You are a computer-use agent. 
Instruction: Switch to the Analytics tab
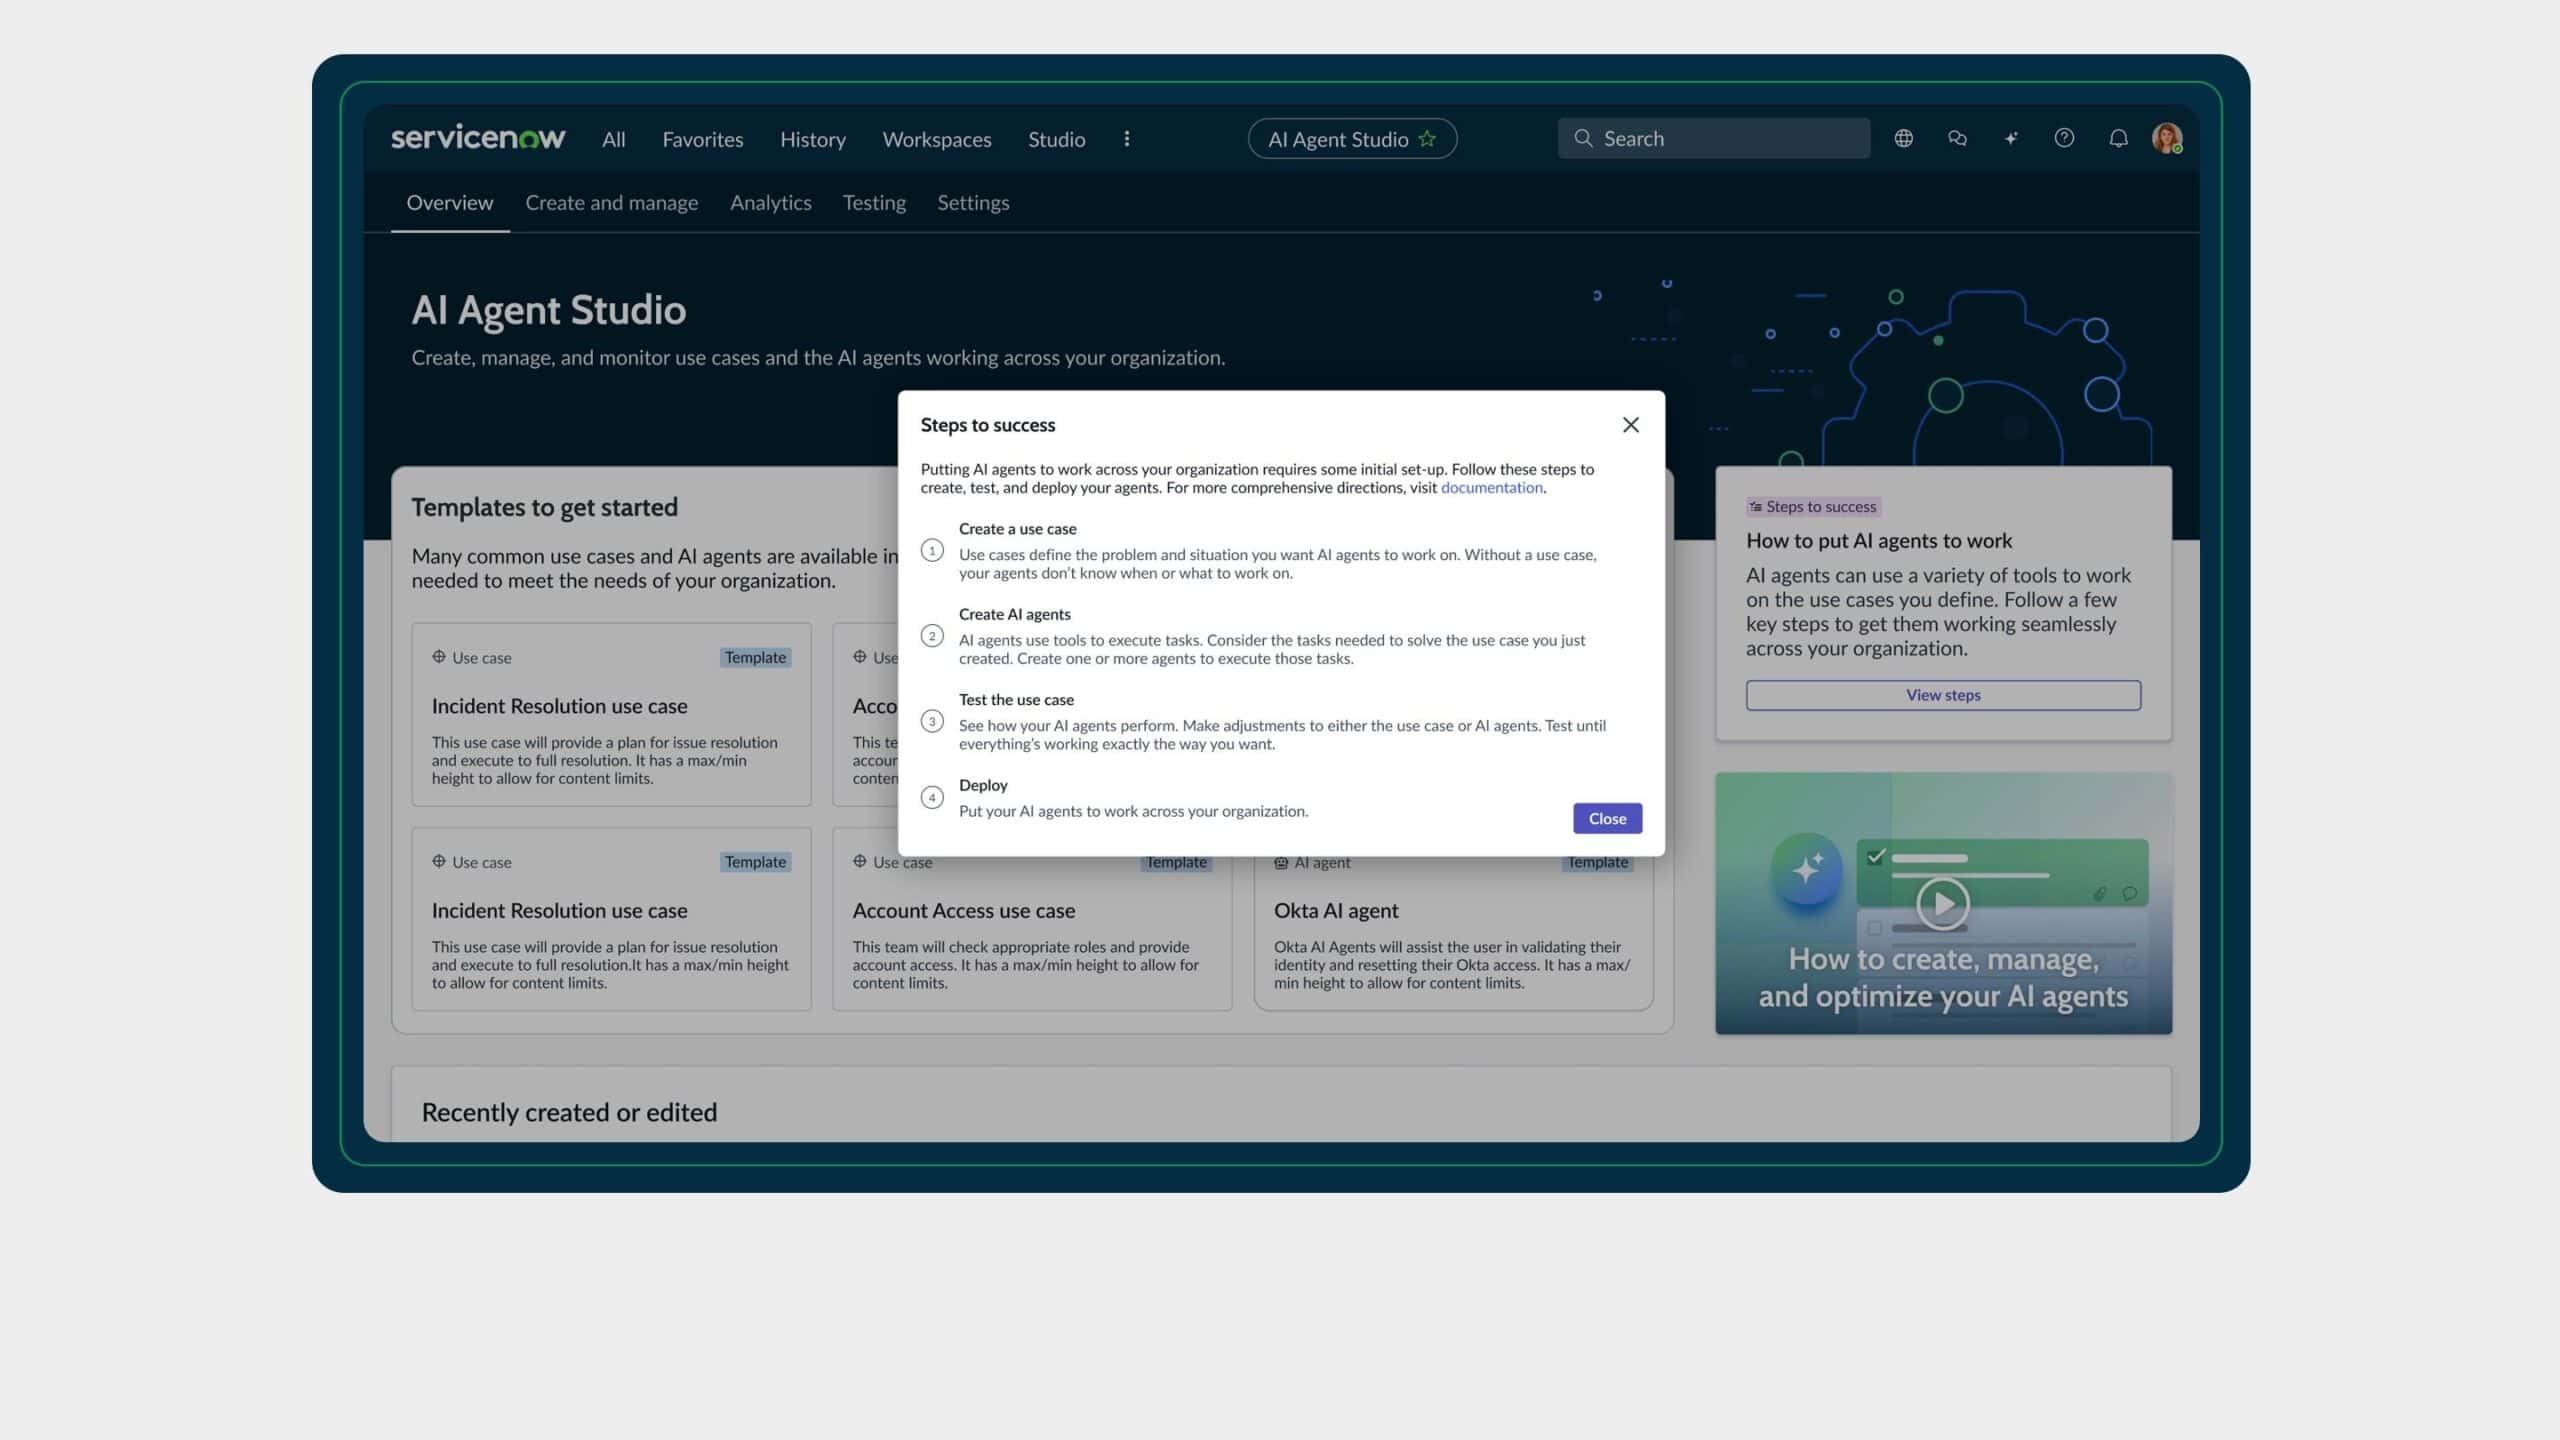[771, 202]
